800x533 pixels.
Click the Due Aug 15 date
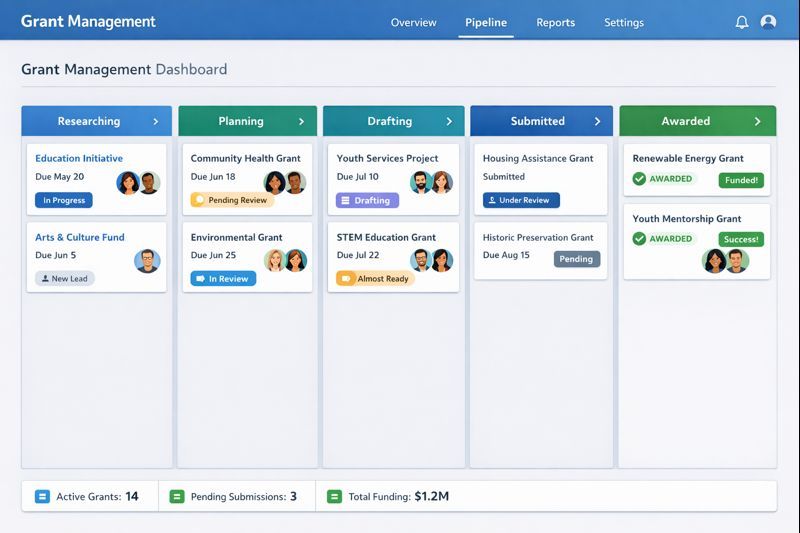point(506,255)
